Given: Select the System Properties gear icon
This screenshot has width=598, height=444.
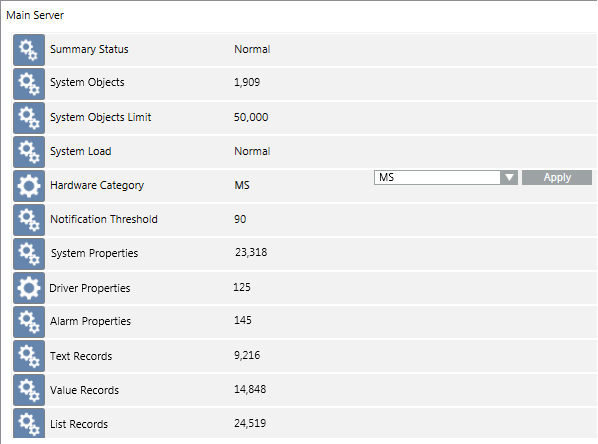Looking at the screenshot, I should [29, 254].
